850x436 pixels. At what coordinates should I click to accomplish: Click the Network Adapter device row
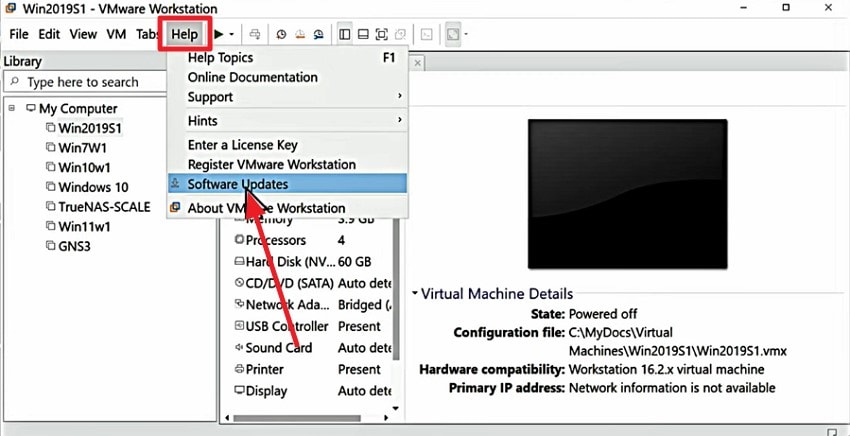point(313,305)
